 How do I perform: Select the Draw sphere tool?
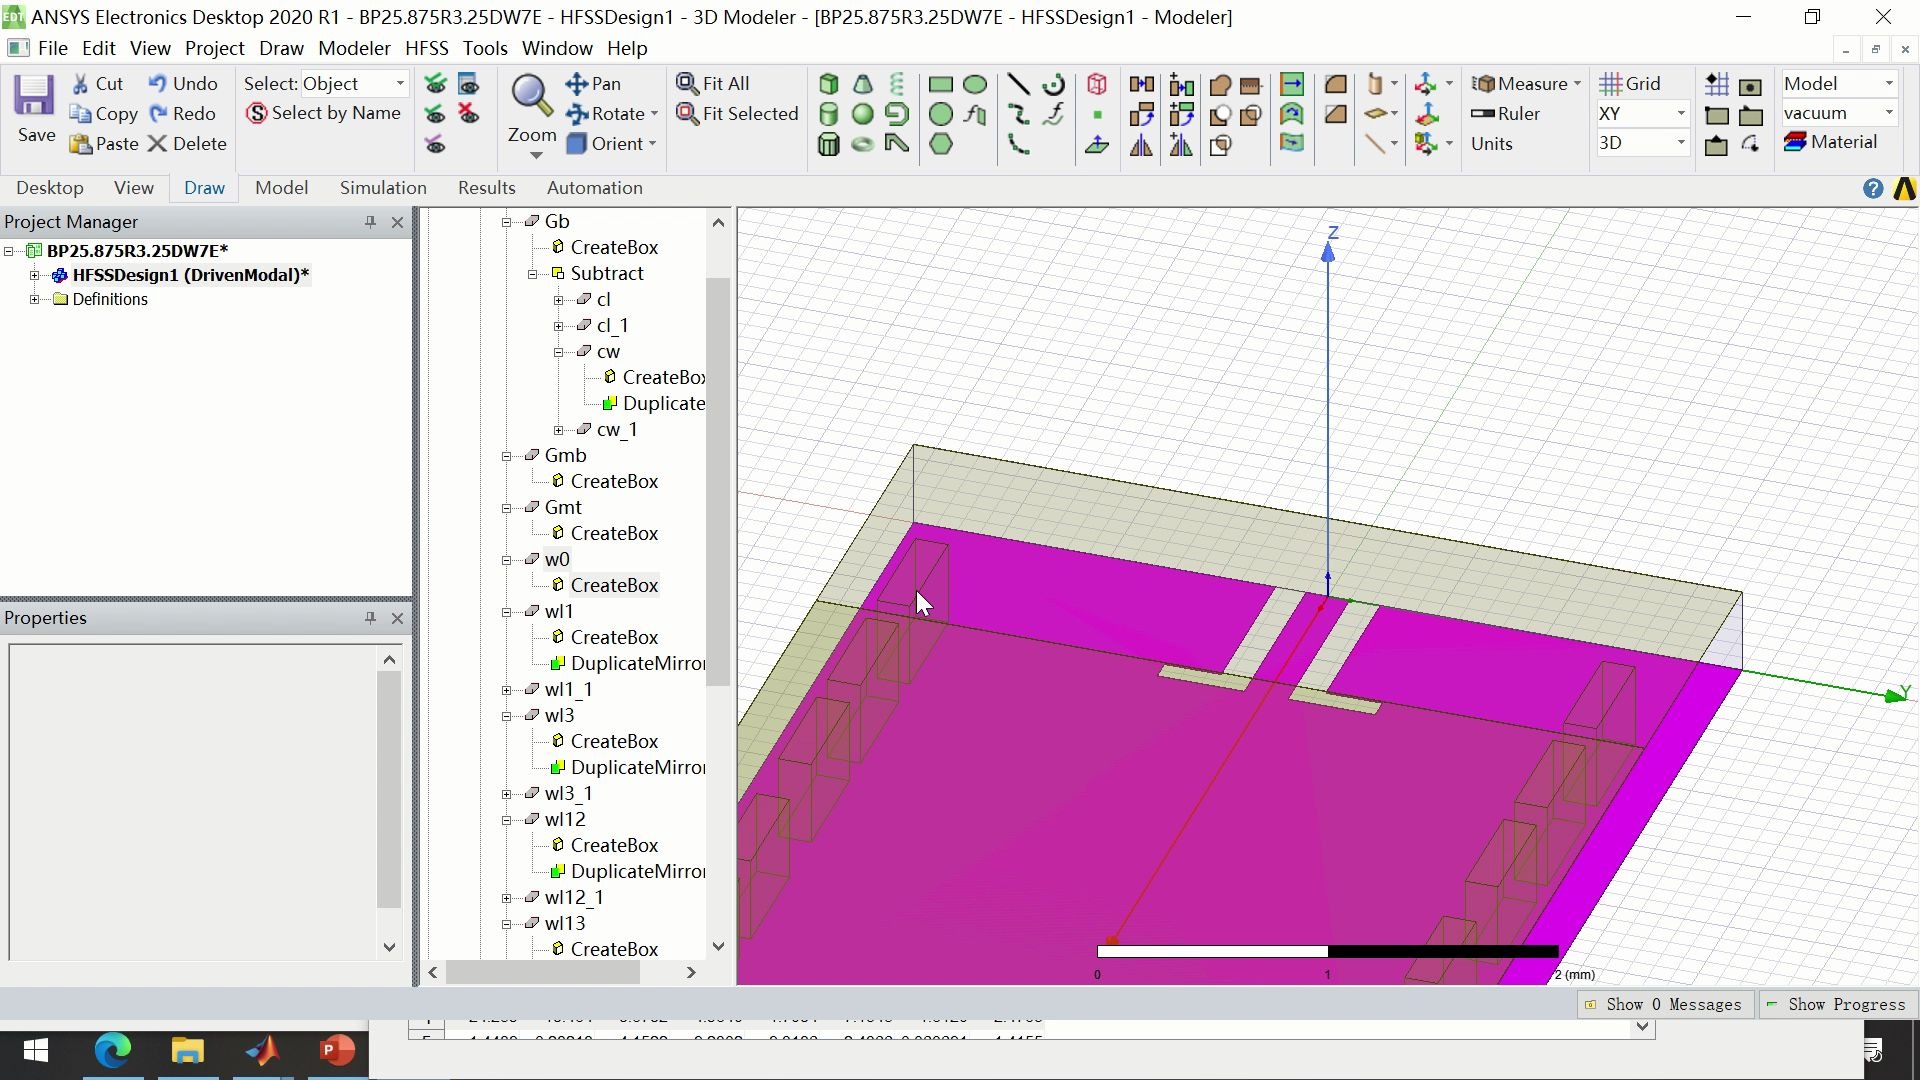[862, 114]
